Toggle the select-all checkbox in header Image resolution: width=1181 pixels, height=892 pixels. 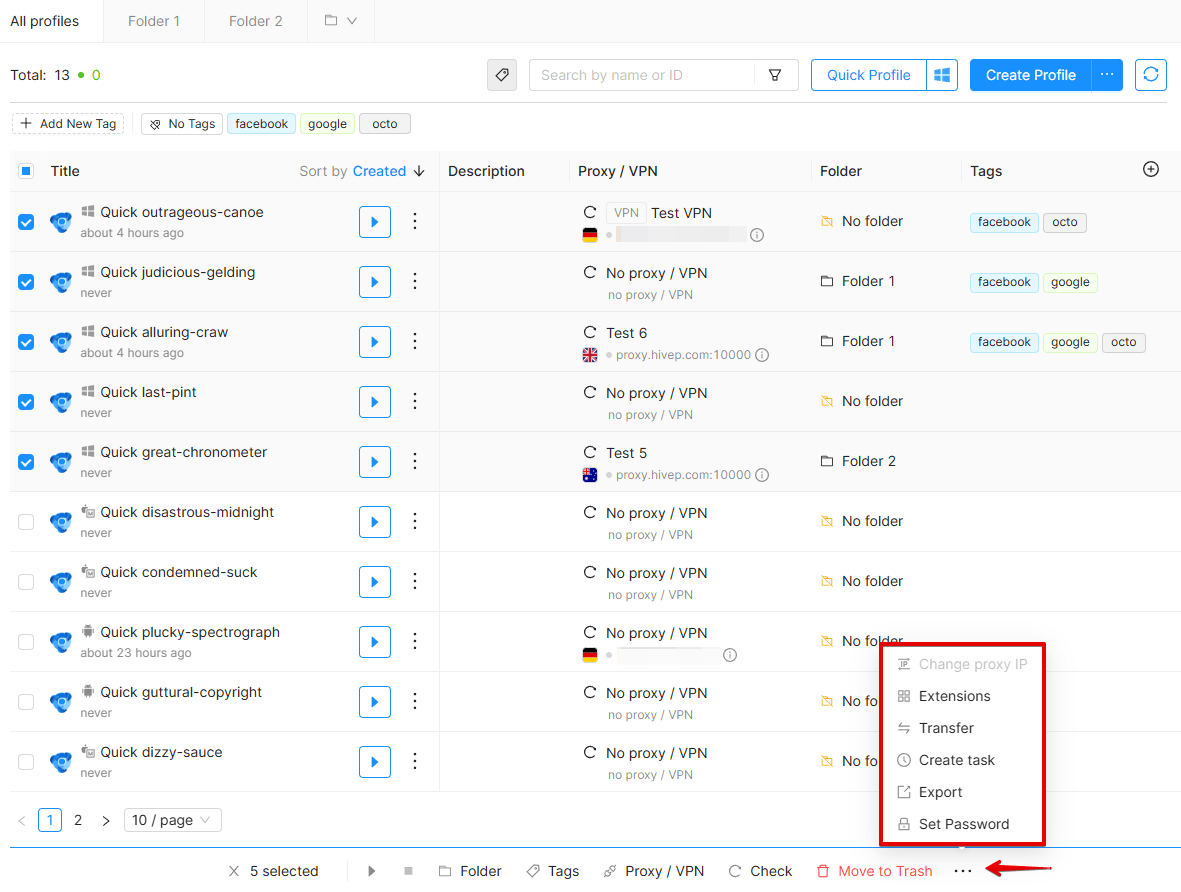tap(26, 171)
